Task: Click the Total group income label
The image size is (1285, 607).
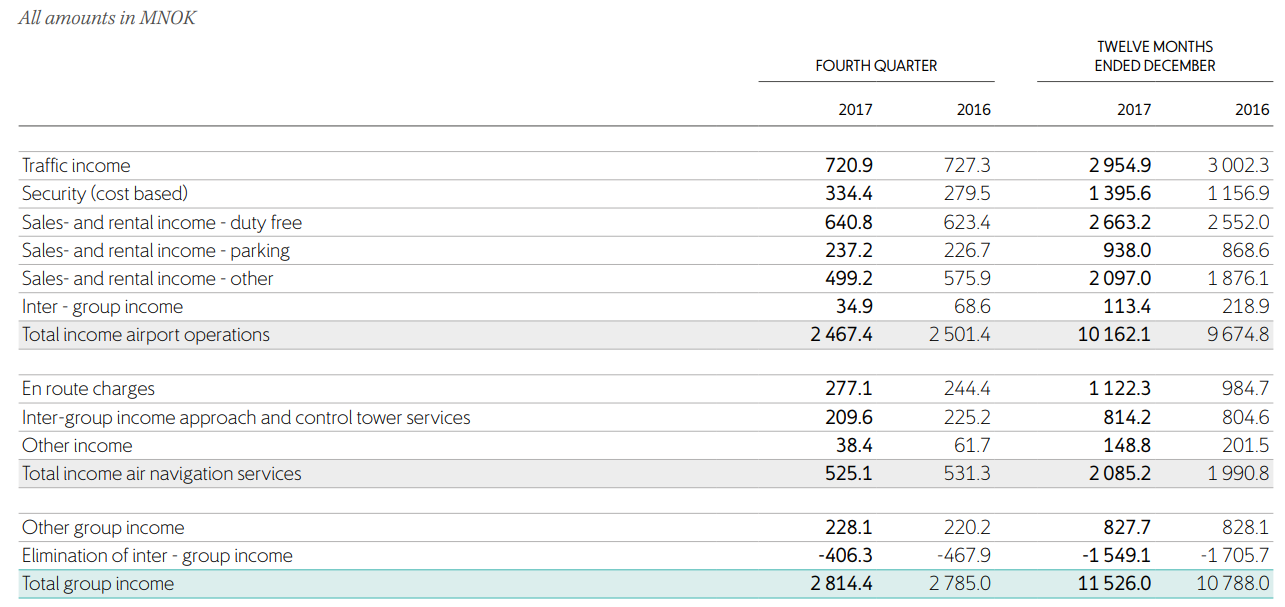Action: point(98,584)
